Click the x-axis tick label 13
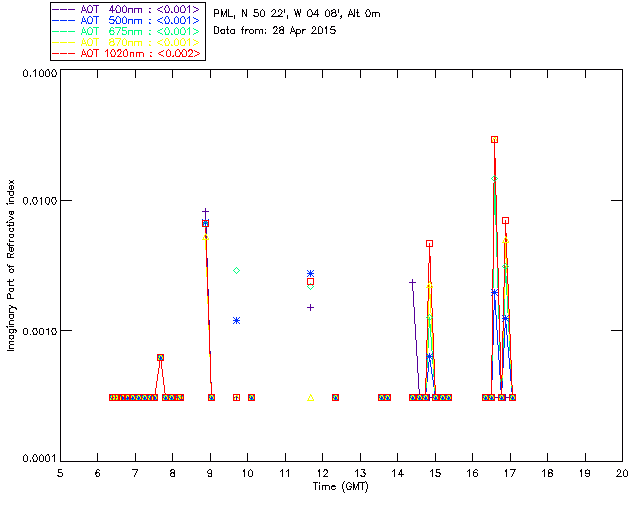 coord(360,473)
